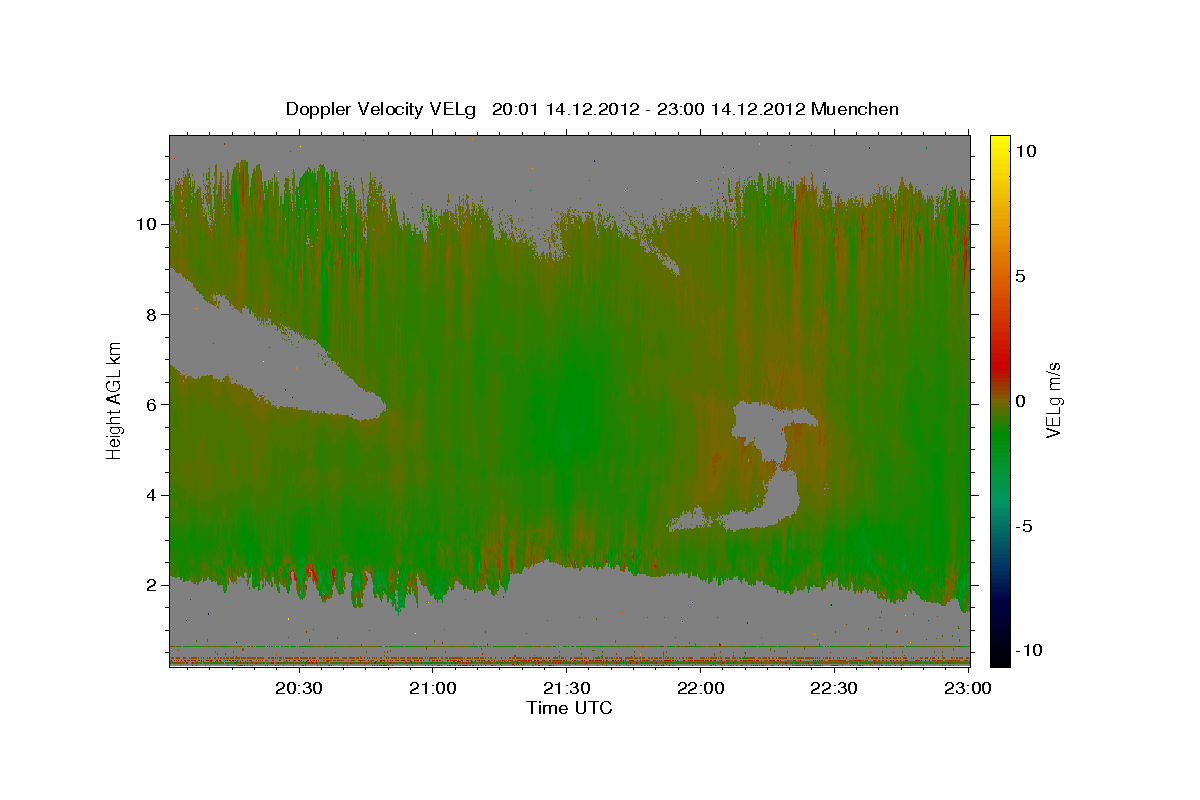Click the 22:30 time tick label
This screenshot has height=800, width=1200.
[x=835, y=688]
